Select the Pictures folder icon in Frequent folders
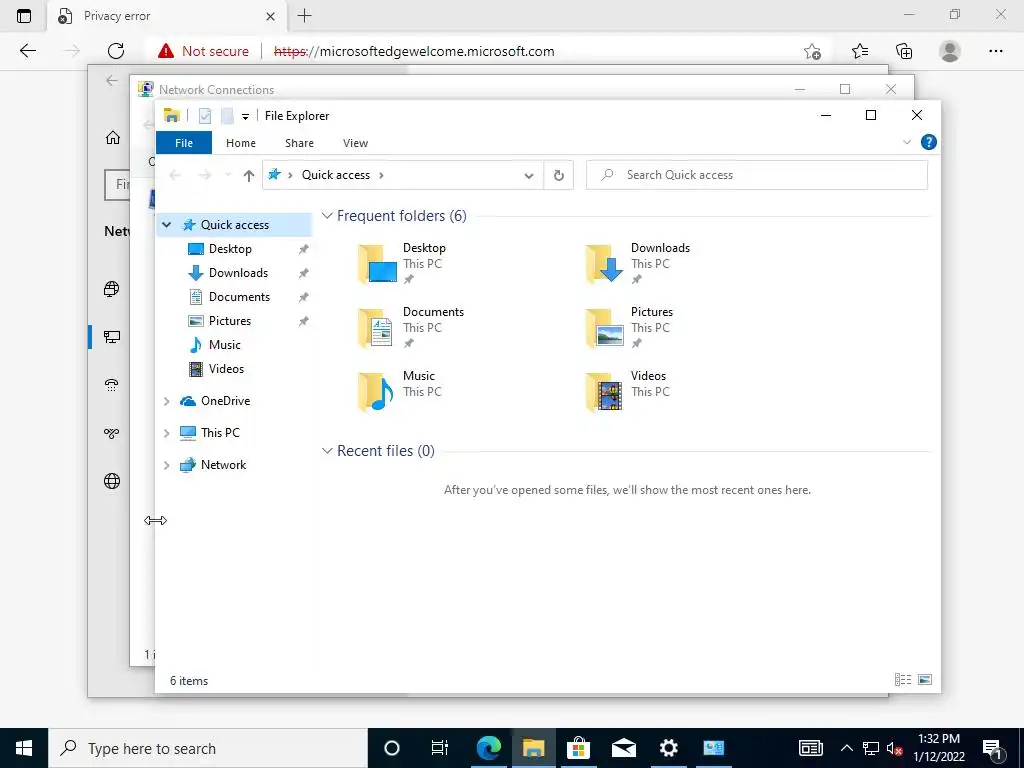Image resolution: width=1024 pixels, height=768 pixels. (604, 328)
